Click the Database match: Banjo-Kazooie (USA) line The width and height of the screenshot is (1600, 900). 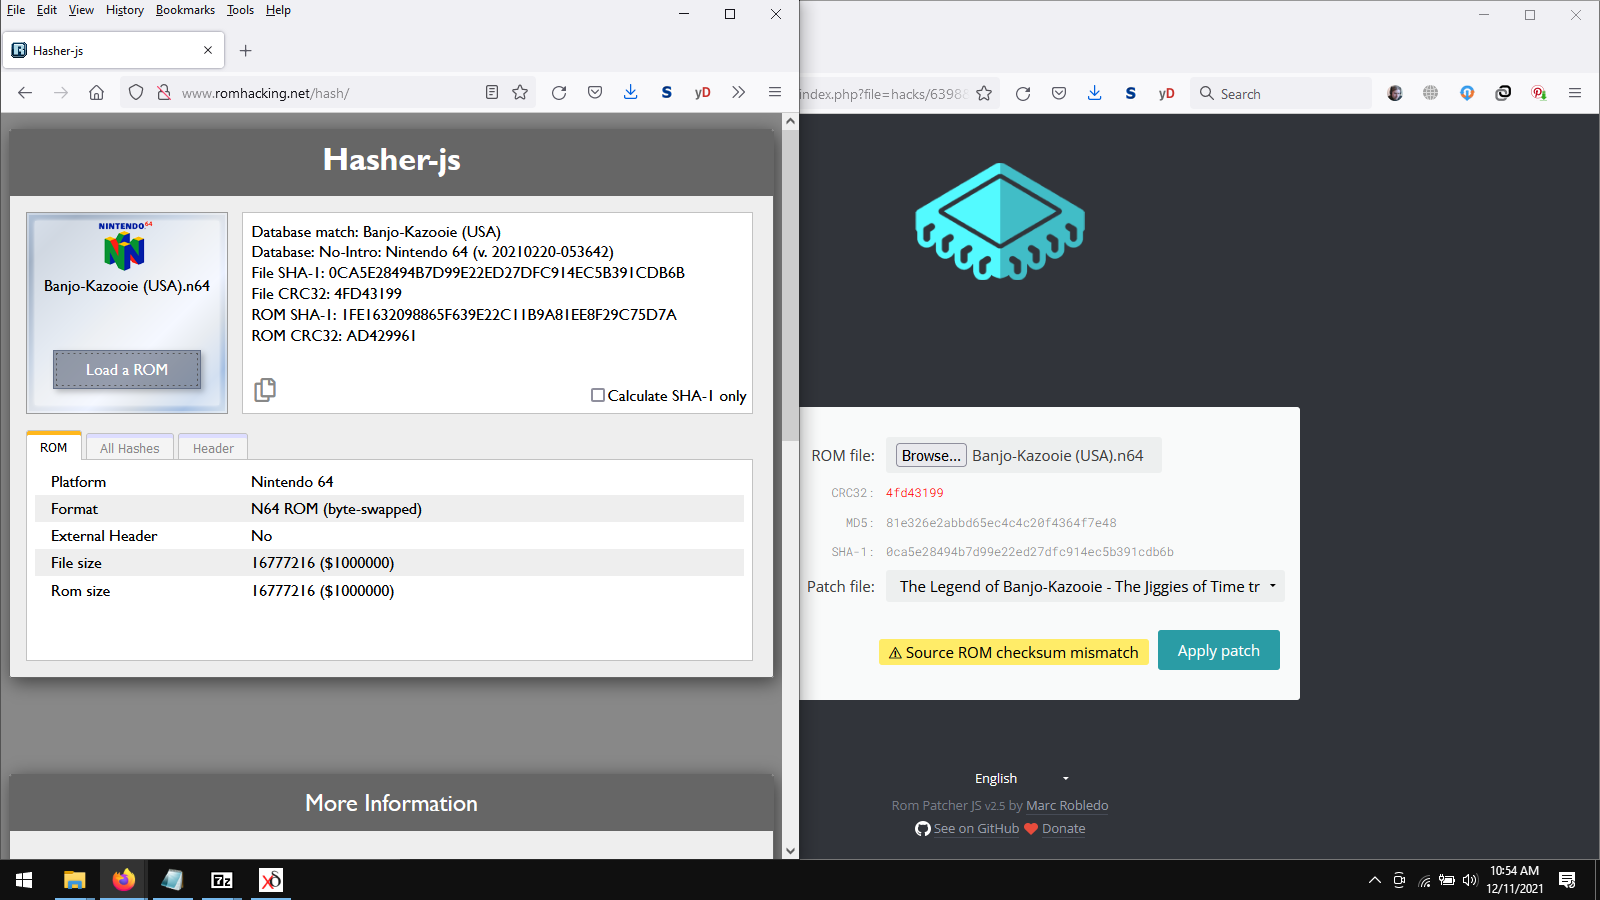(x=376, y=231)
